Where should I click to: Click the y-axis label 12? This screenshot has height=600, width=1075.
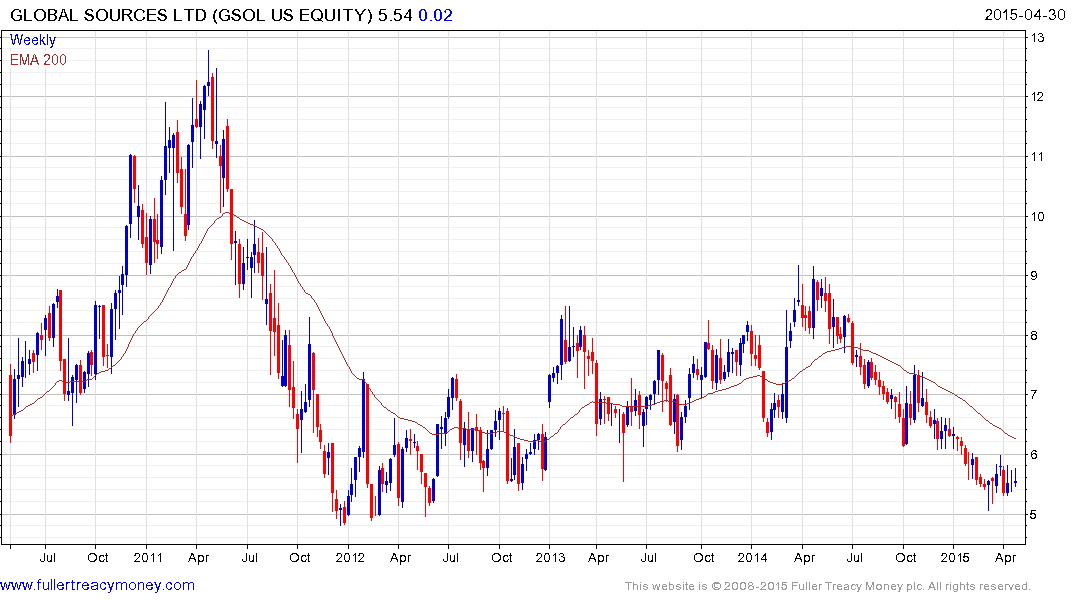[1037, 97]
